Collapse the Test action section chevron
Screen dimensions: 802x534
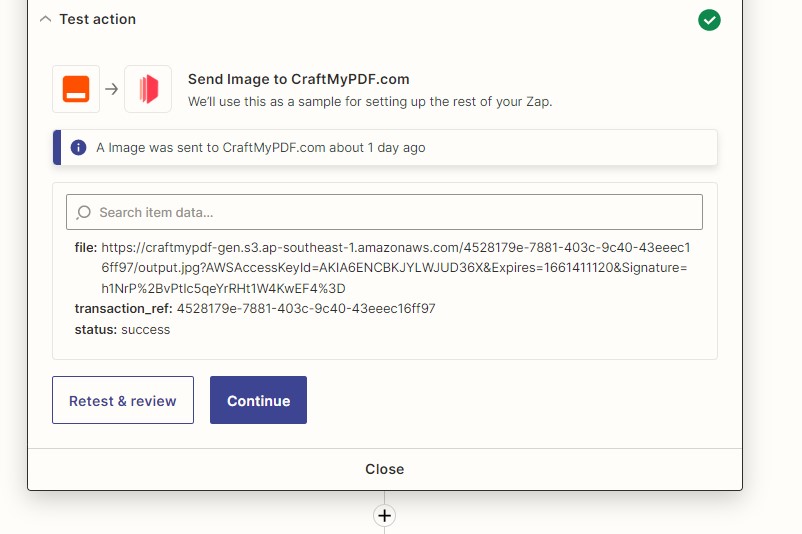pyautogui.click(x=46, y=19)
